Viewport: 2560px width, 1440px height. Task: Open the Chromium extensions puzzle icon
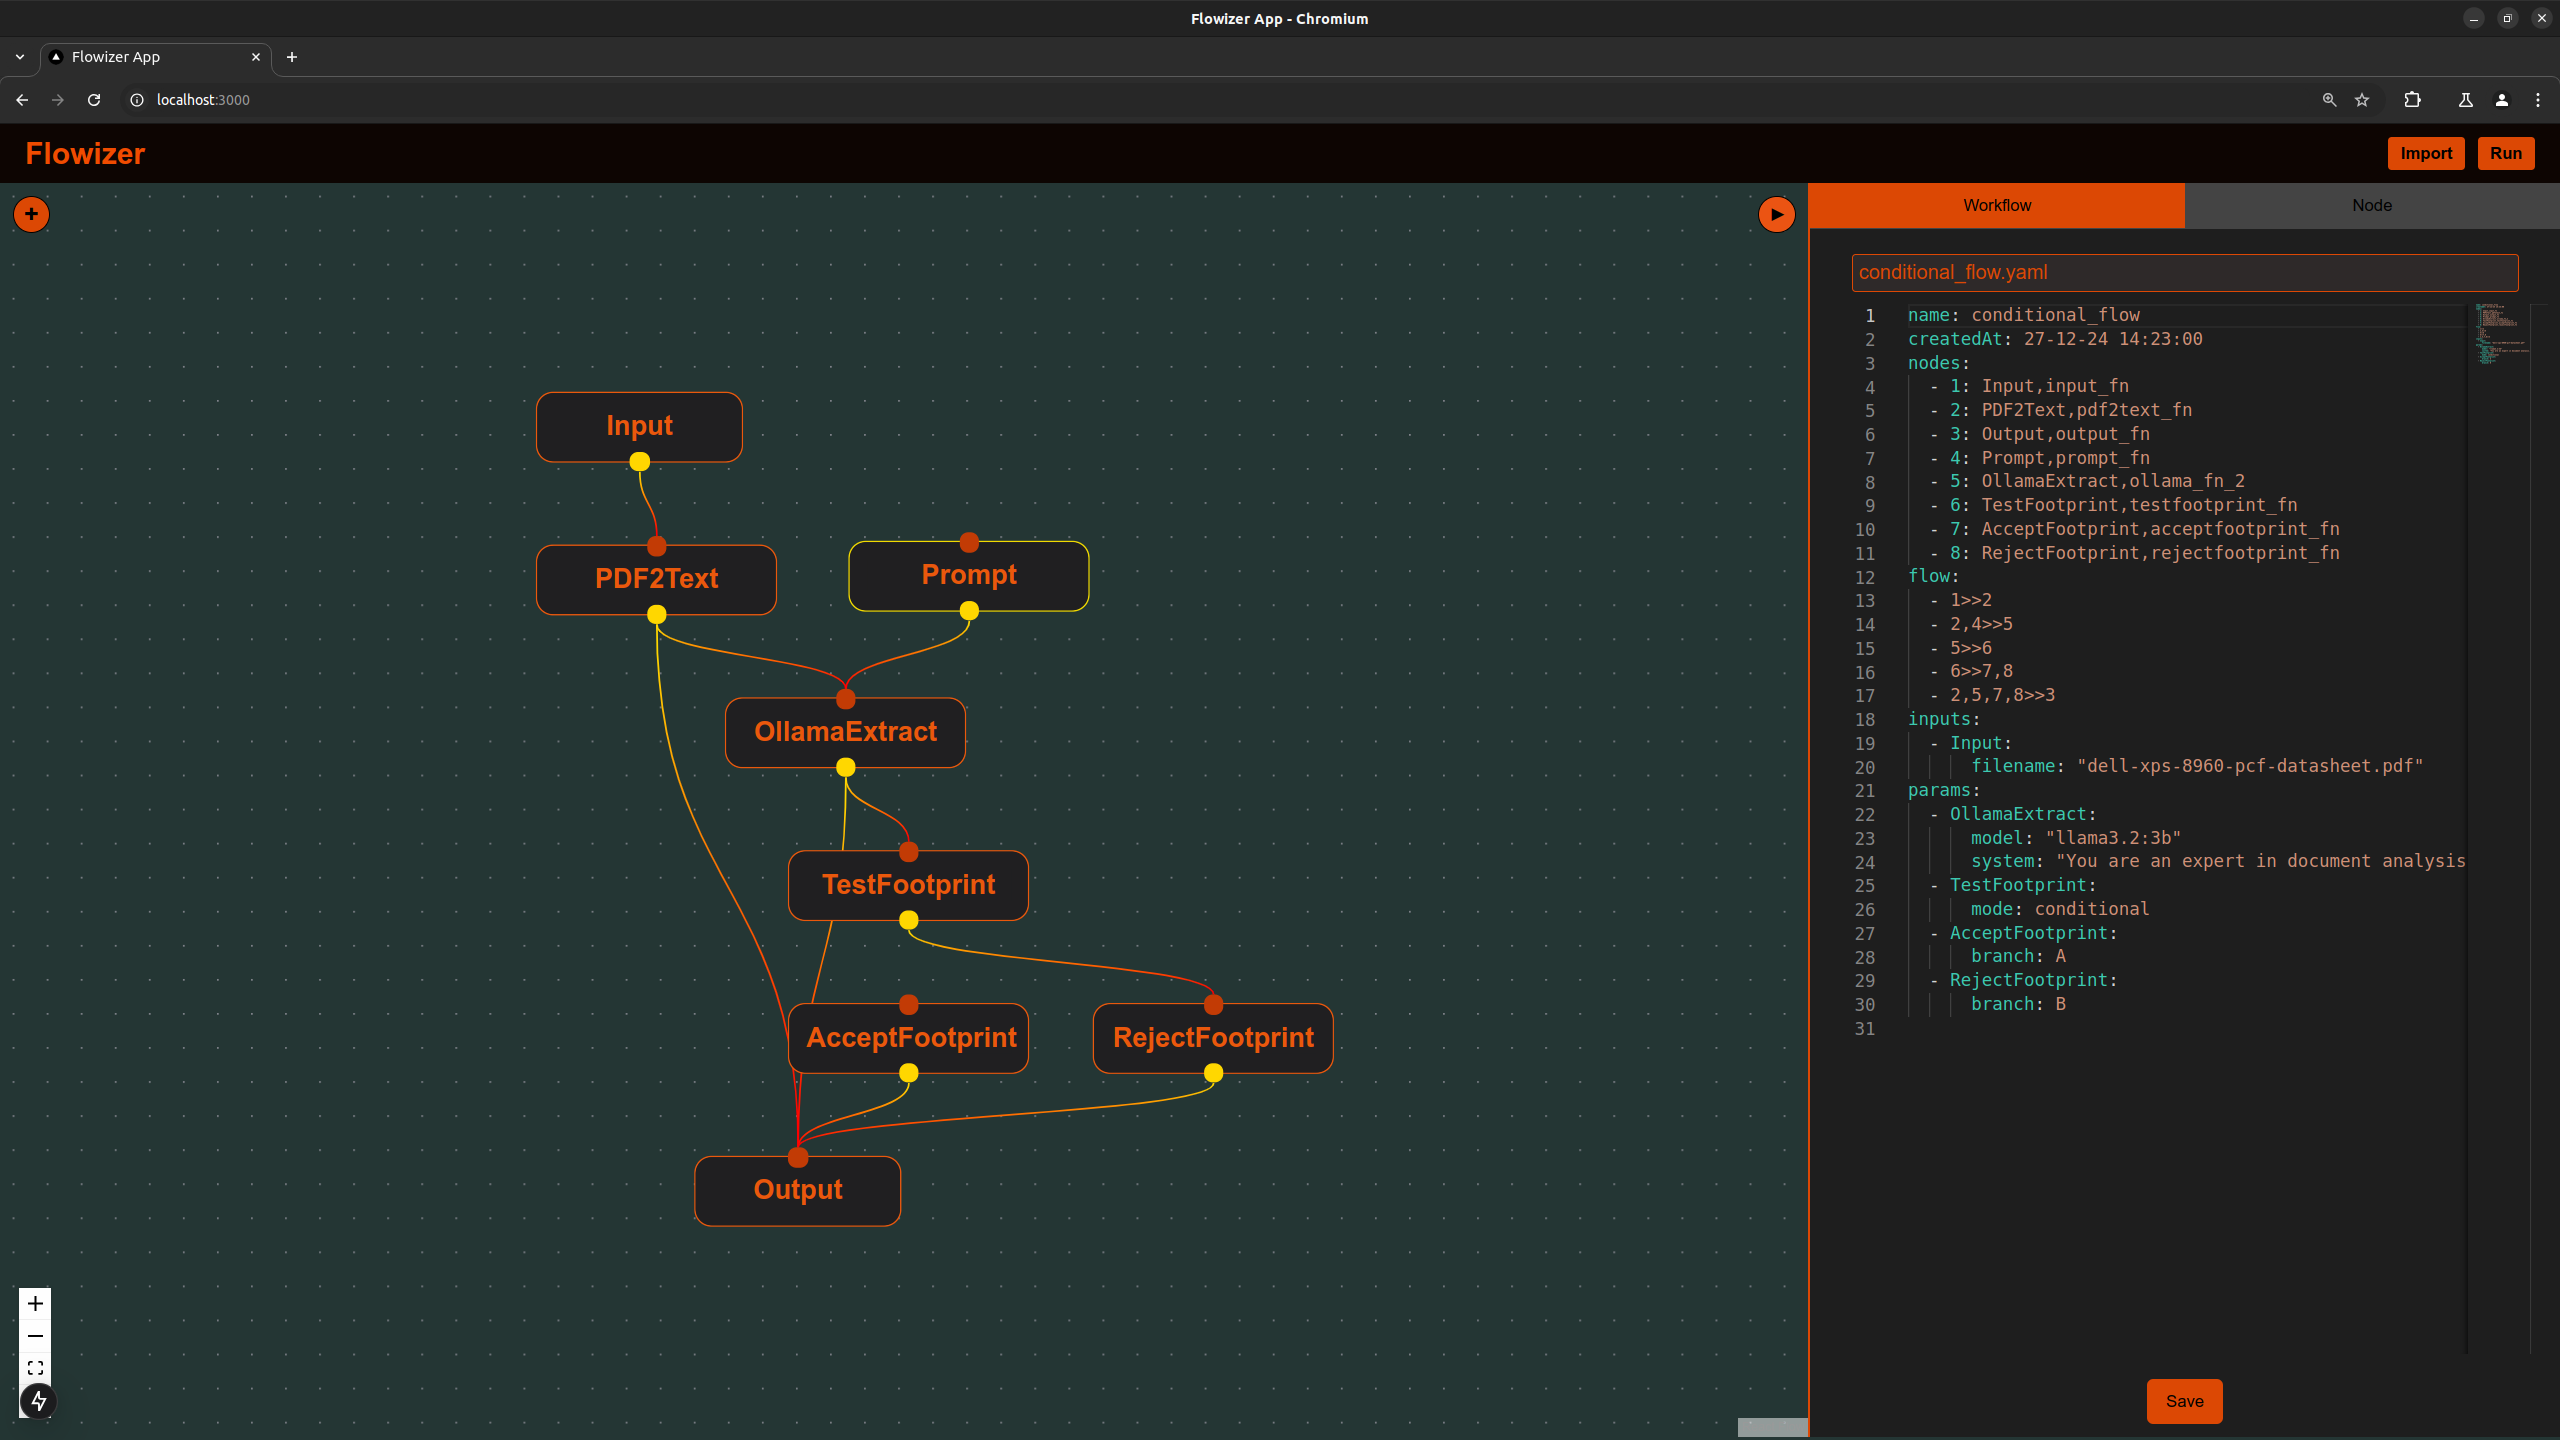coord(2412,100)
